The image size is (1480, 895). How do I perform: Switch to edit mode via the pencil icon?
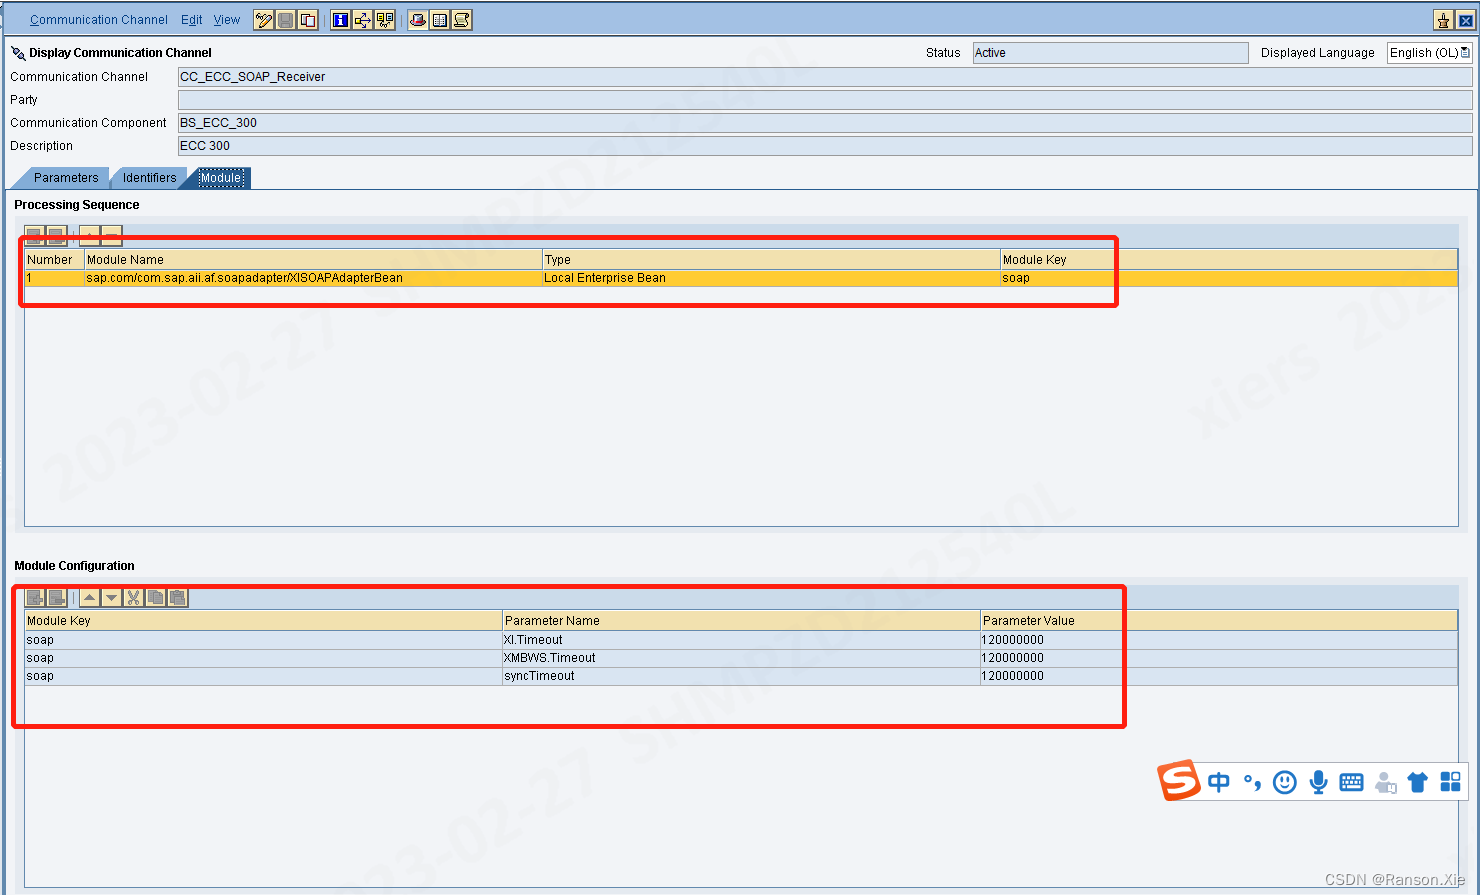coord(264,19)
